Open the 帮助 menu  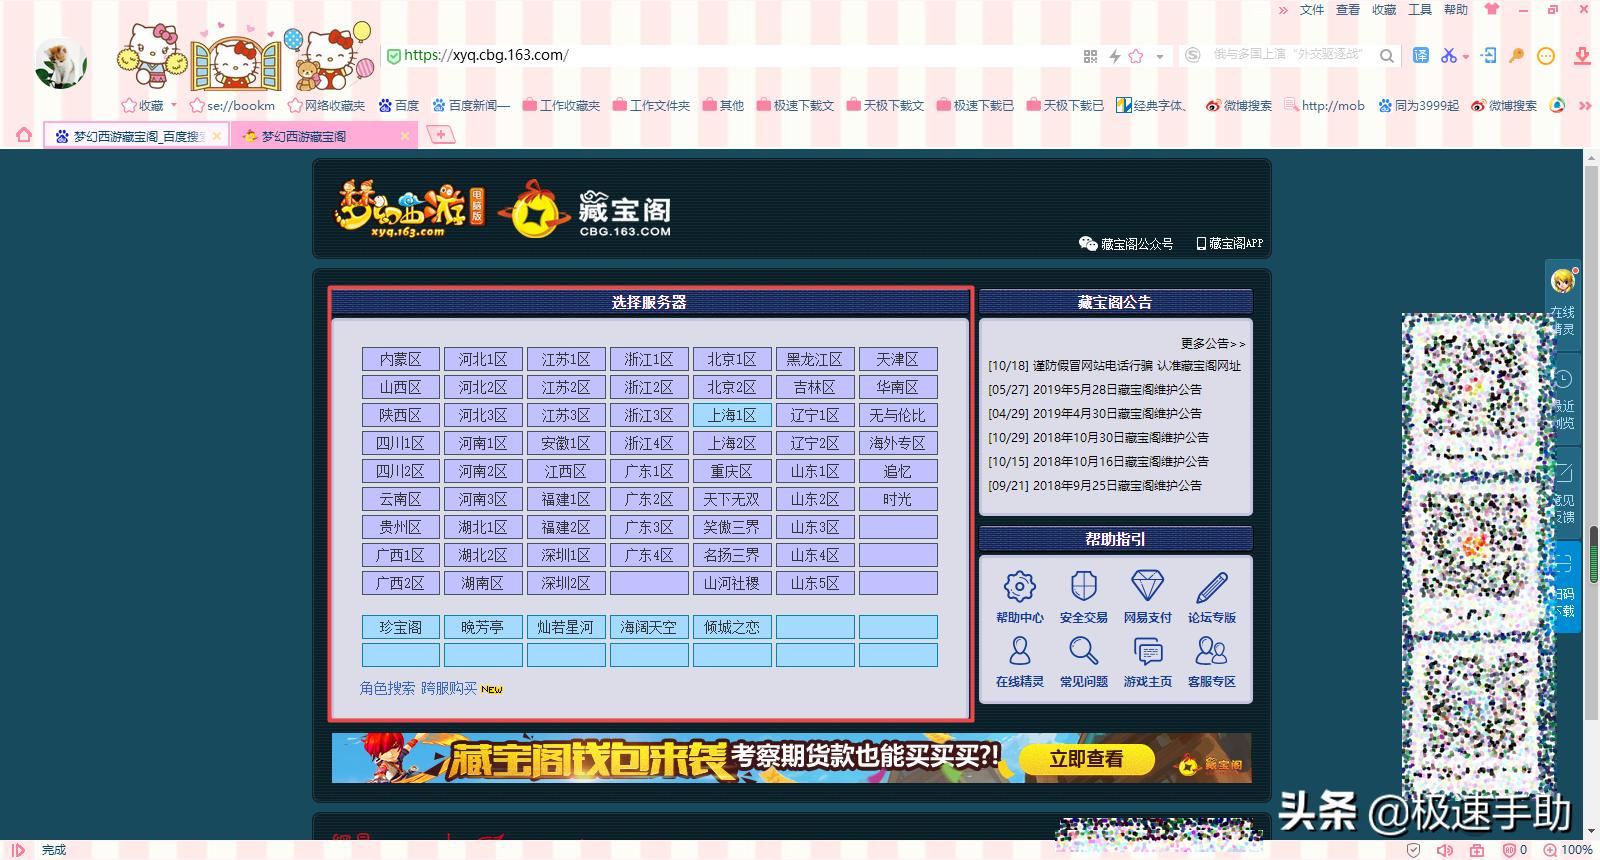coord(1456,10)
